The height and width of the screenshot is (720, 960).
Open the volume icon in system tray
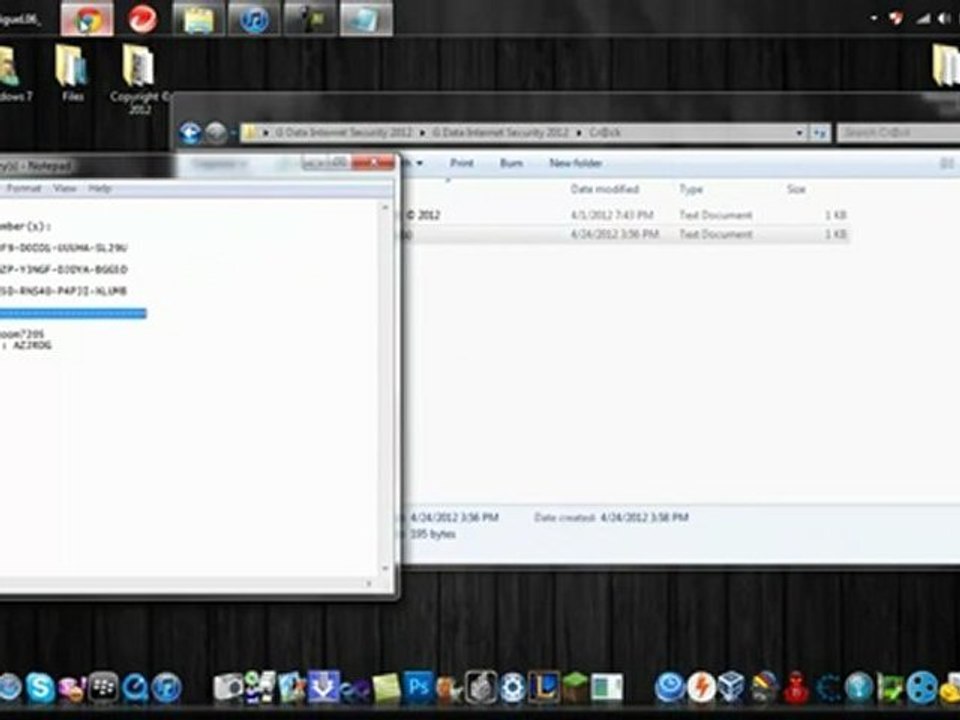coord(943,19)
